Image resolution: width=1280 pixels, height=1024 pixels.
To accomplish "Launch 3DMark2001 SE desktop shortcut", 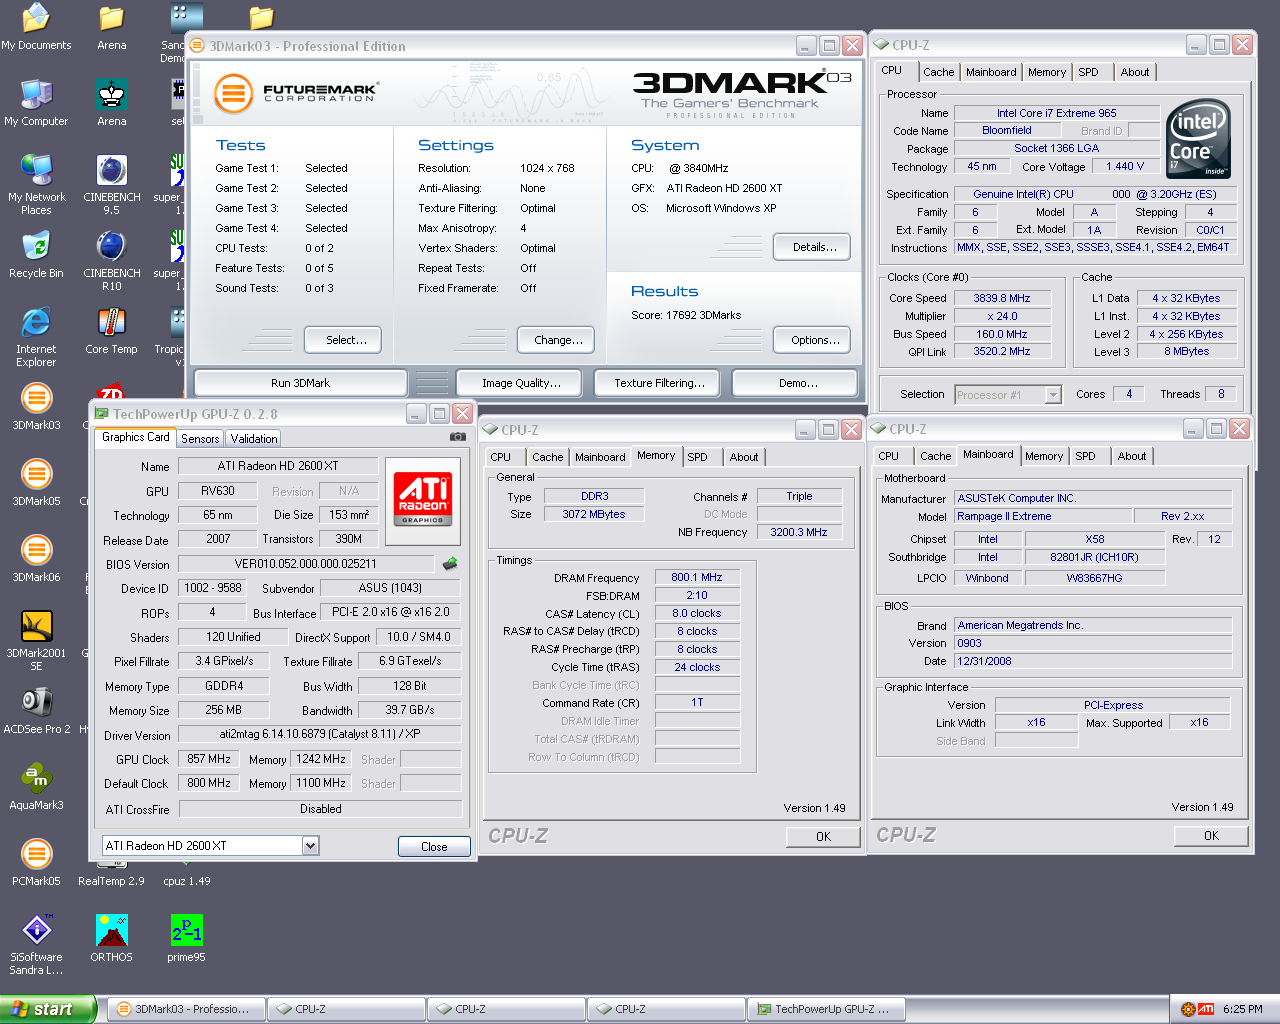I will point(36,641).
